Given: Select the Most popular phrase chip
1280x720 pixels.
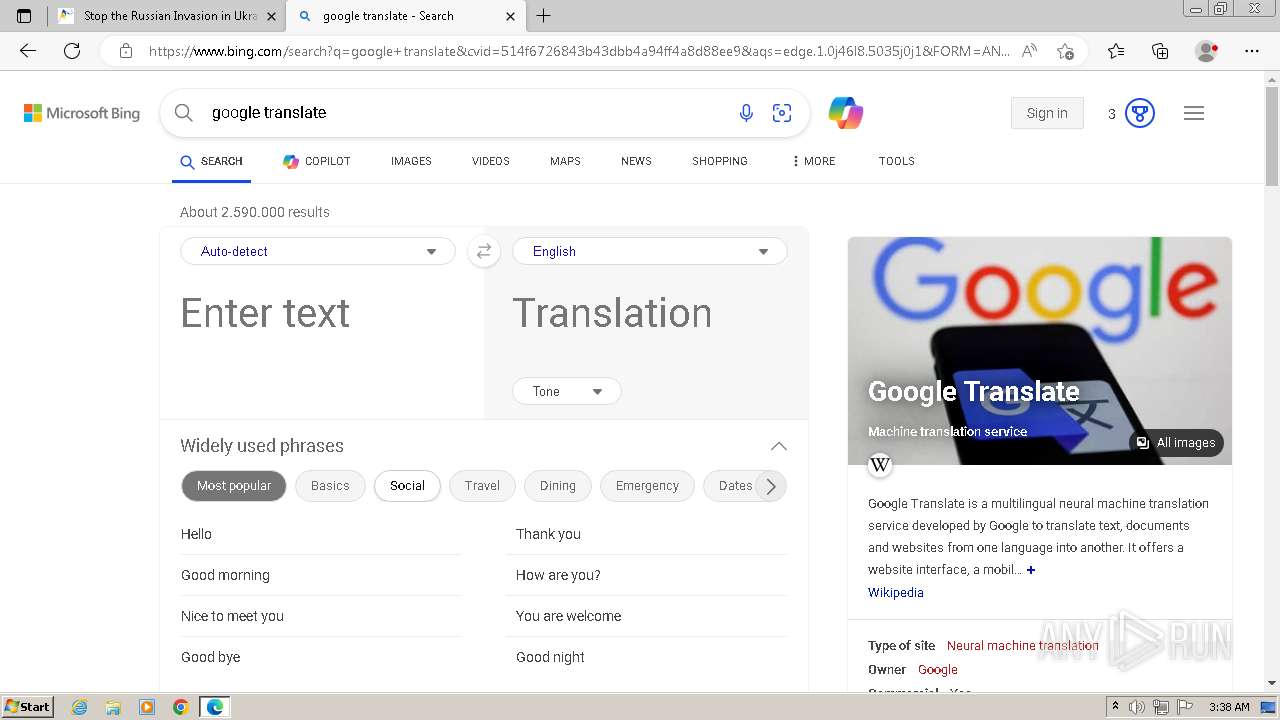Looking at the screenshot, I should (x=234, y=486).
